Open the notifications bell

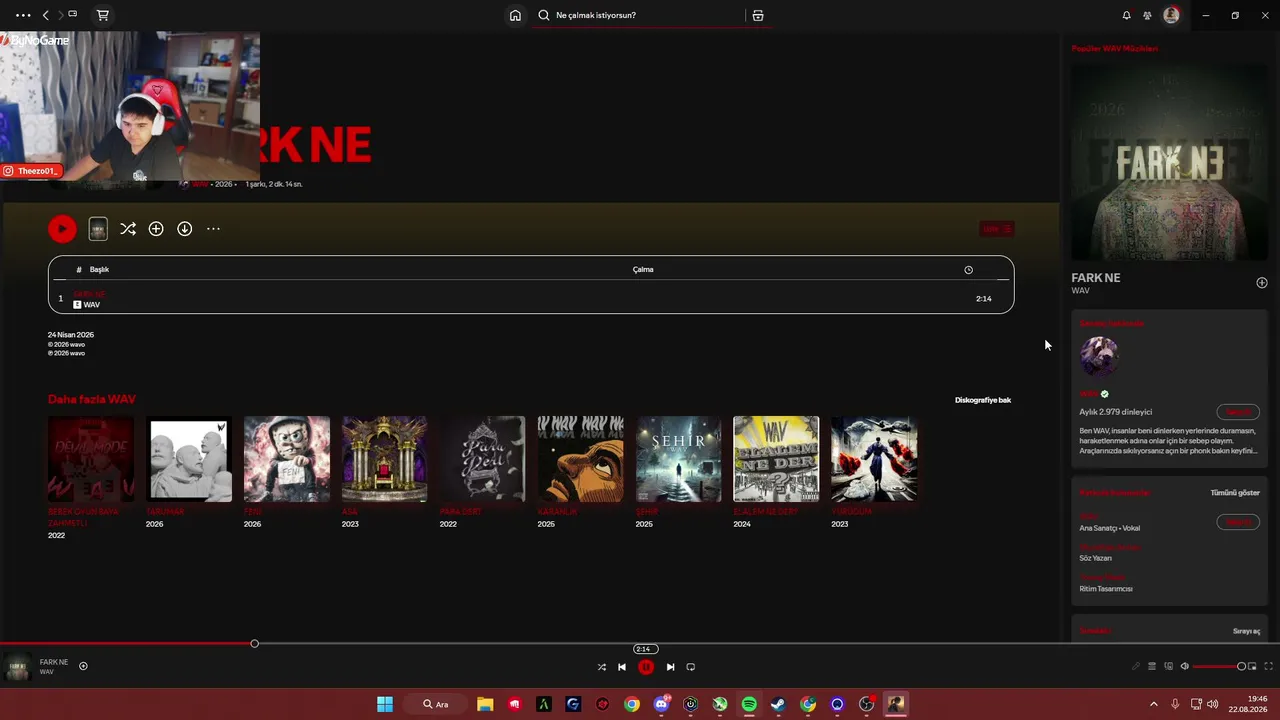pyautogui.click(x=1126, y=15)
